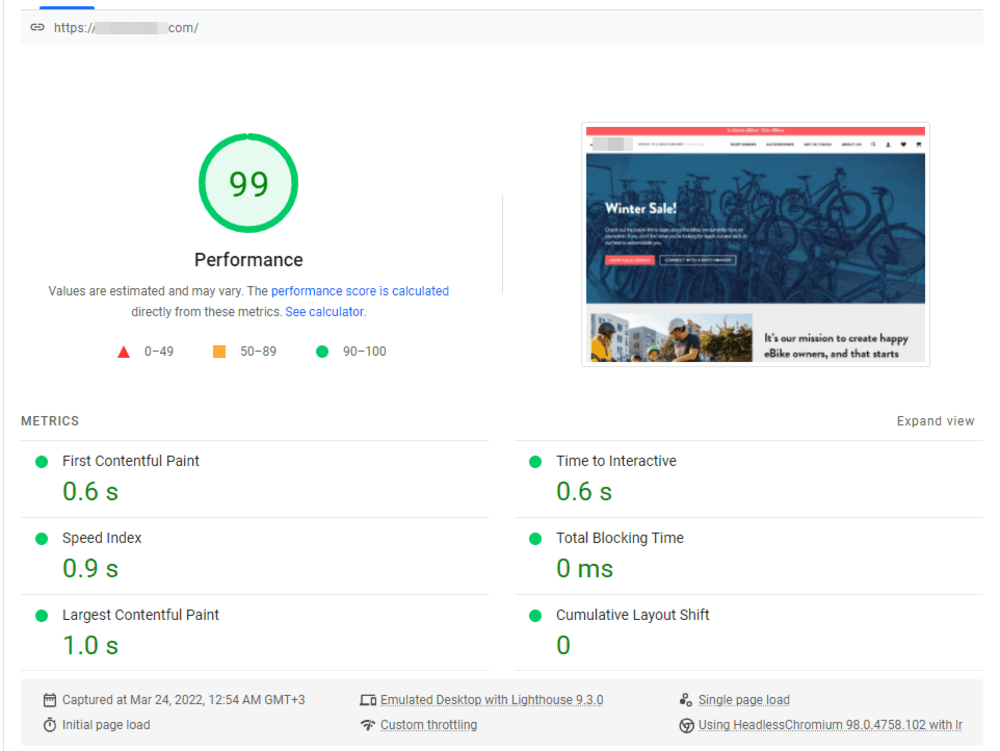
Task: Click the device icon before Emulated Desktop
Action: point(368,700)
